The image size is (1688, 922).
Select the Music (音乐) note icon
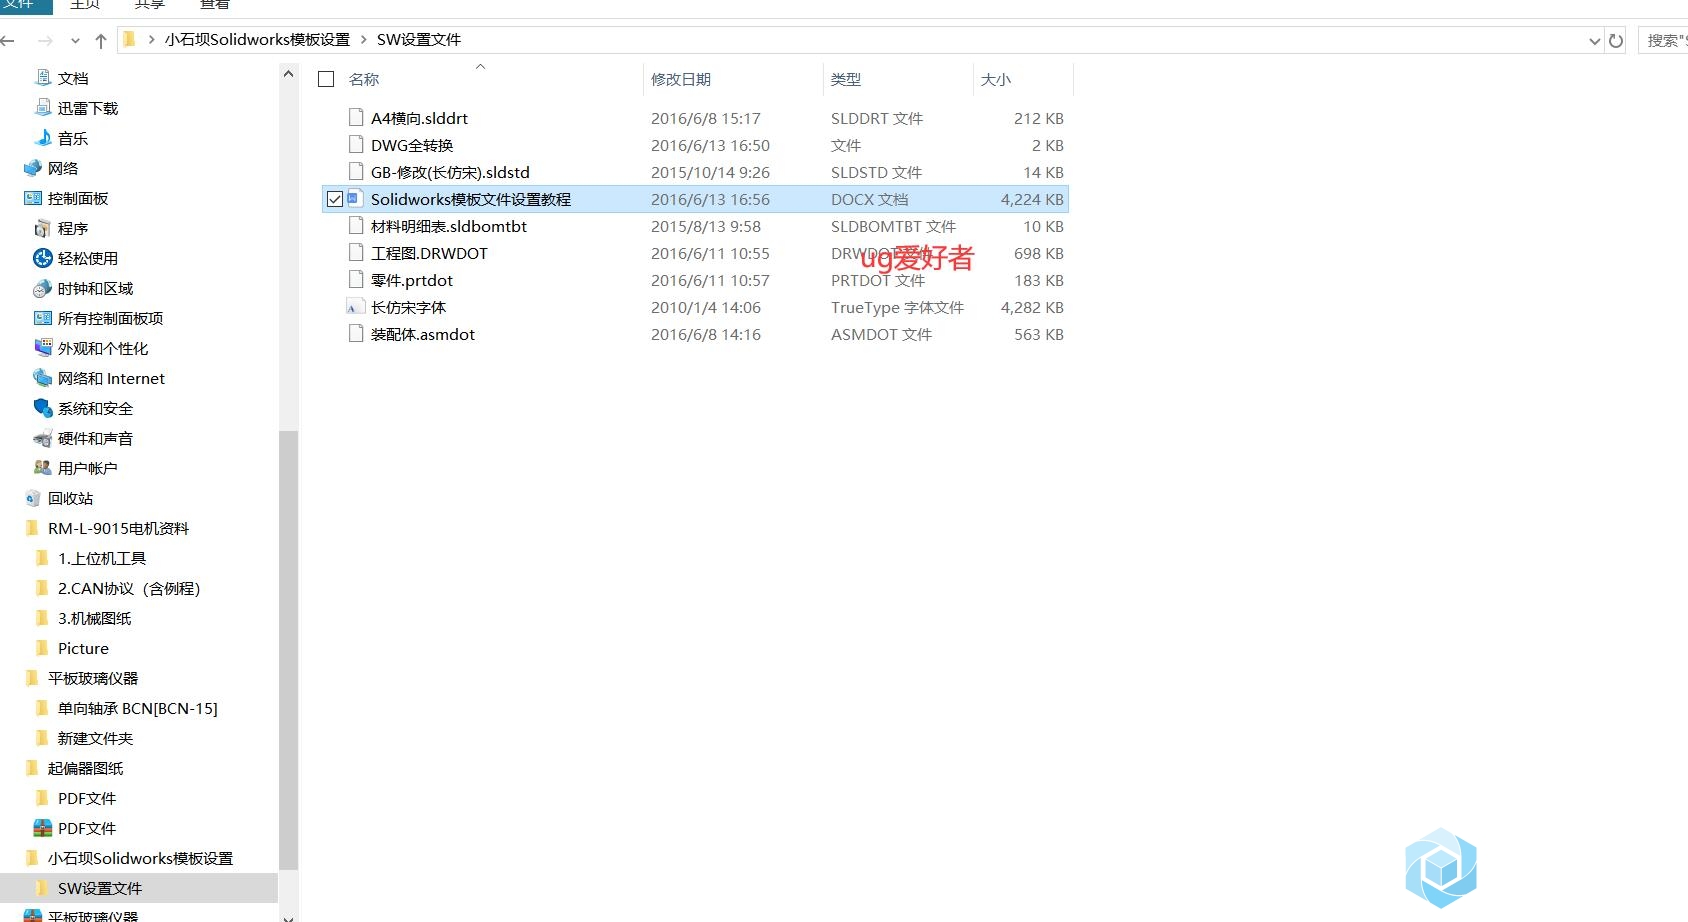pyautogui.click(x=43, y=138)
